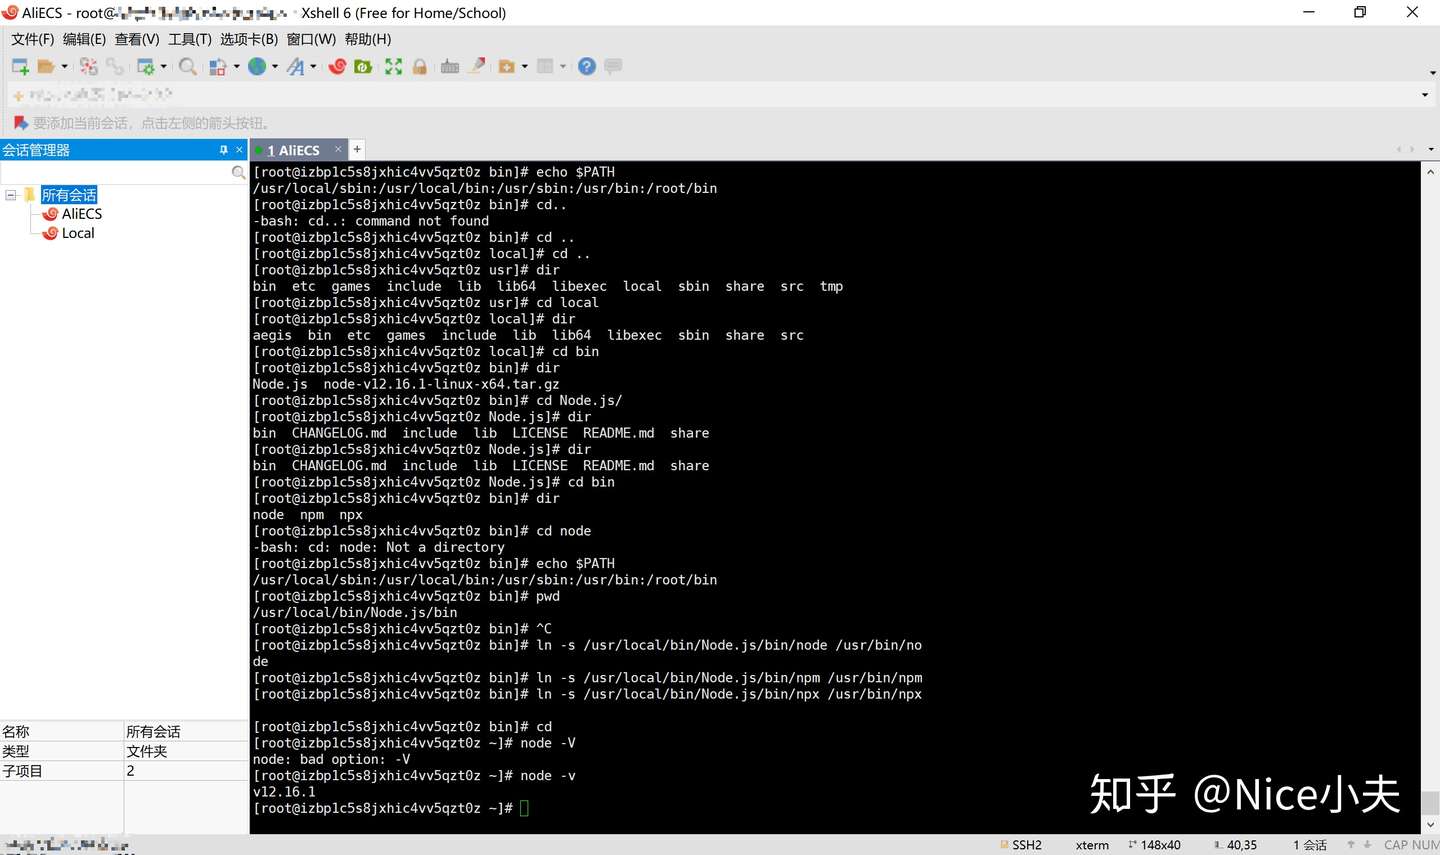Open the 编辑(E) menu

tap(84, 39)
